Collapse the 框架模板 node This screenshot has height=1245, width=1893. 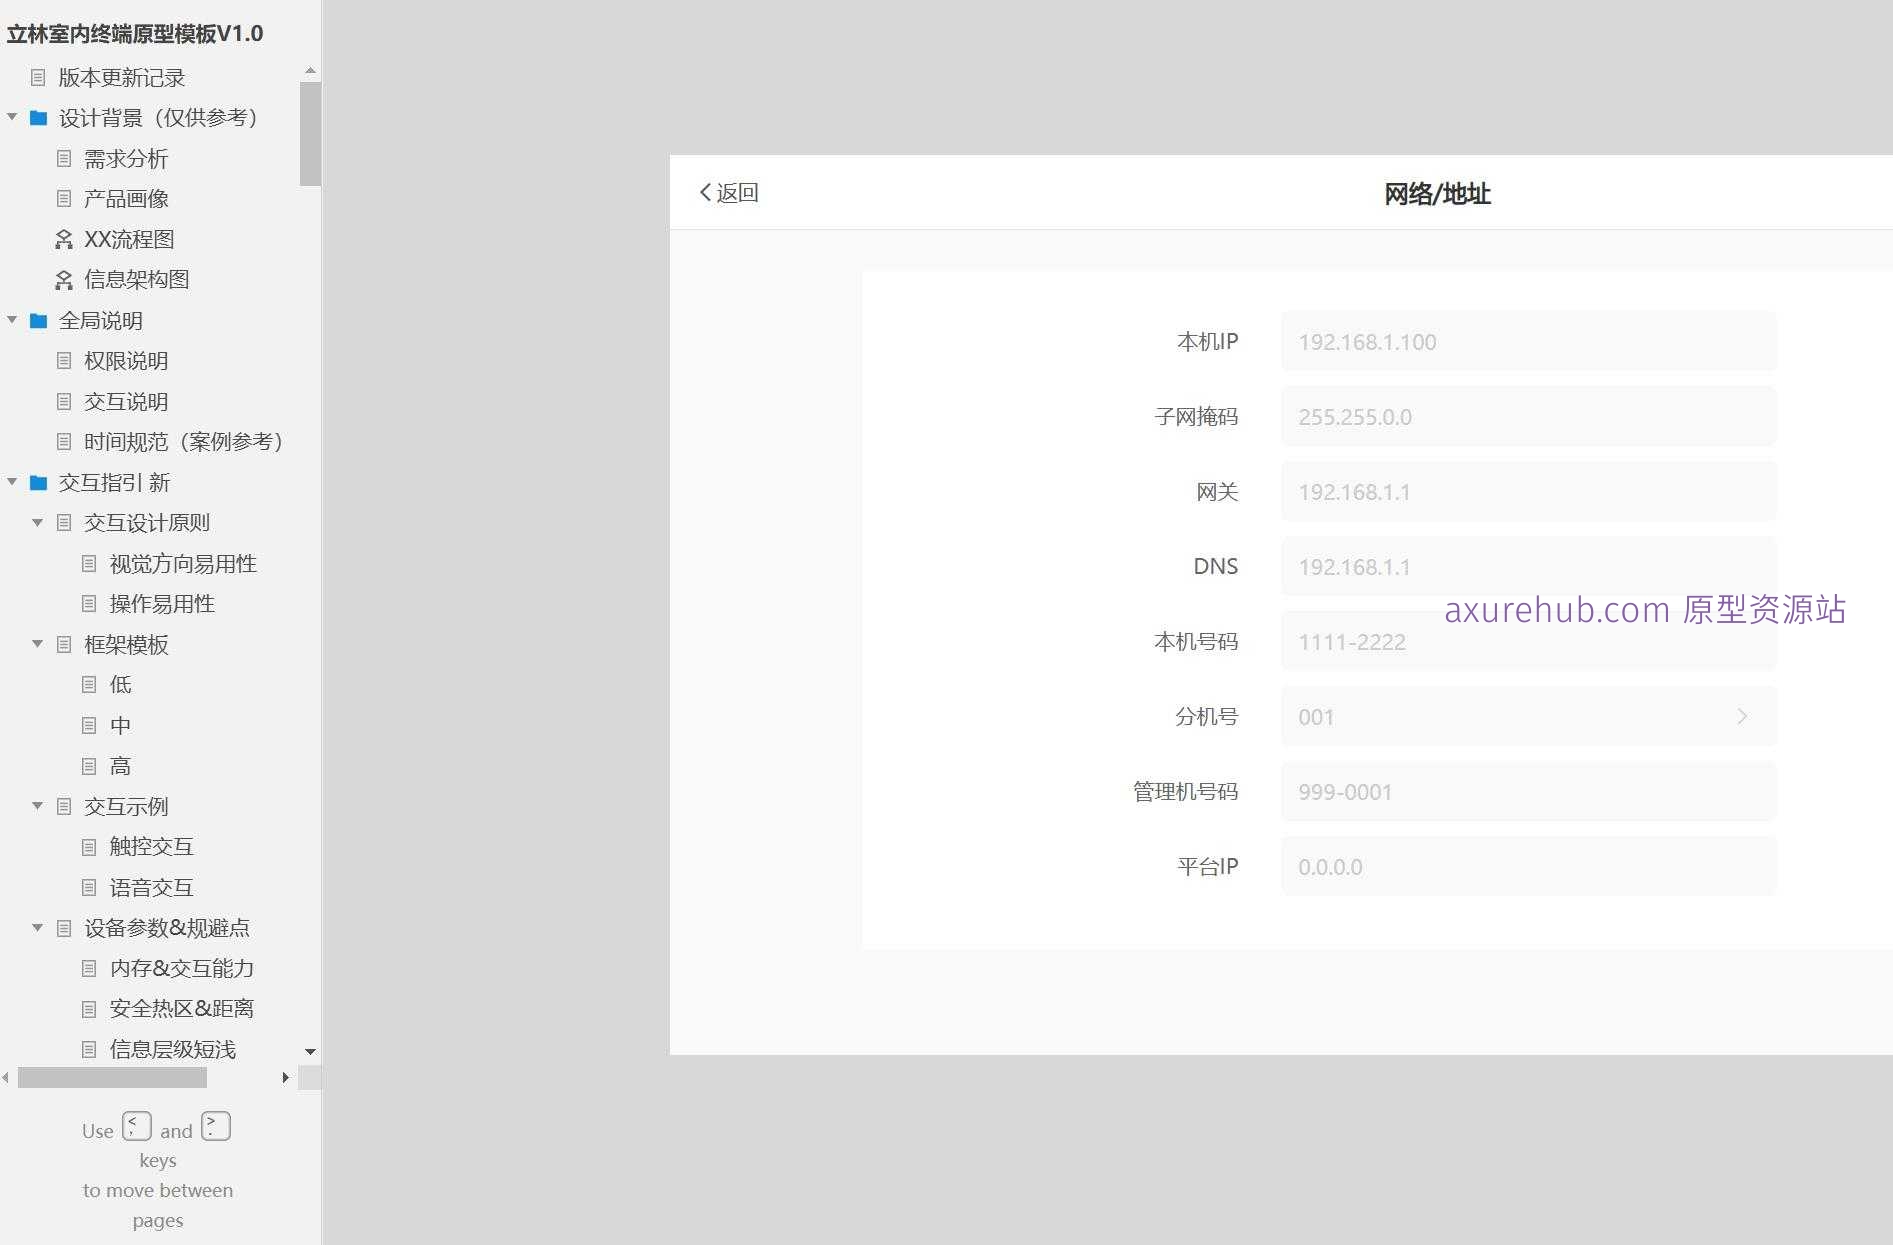[37, 643]
